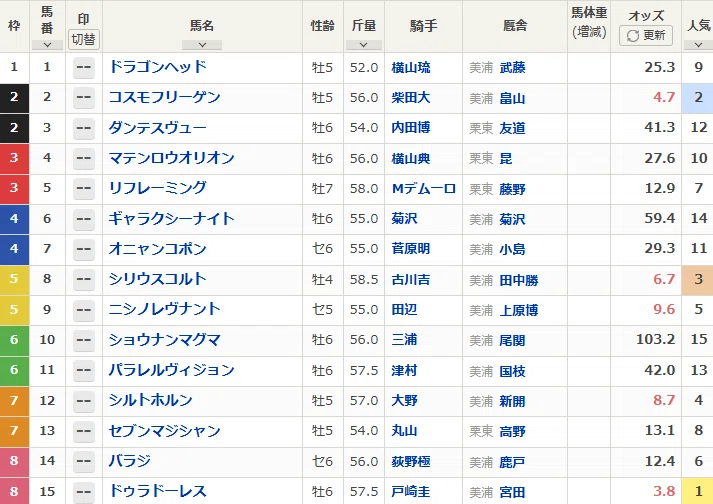The width and height of the screenshot is (713, 504).
Task: Open mark selector for バラジ
Action: [84, 461]
